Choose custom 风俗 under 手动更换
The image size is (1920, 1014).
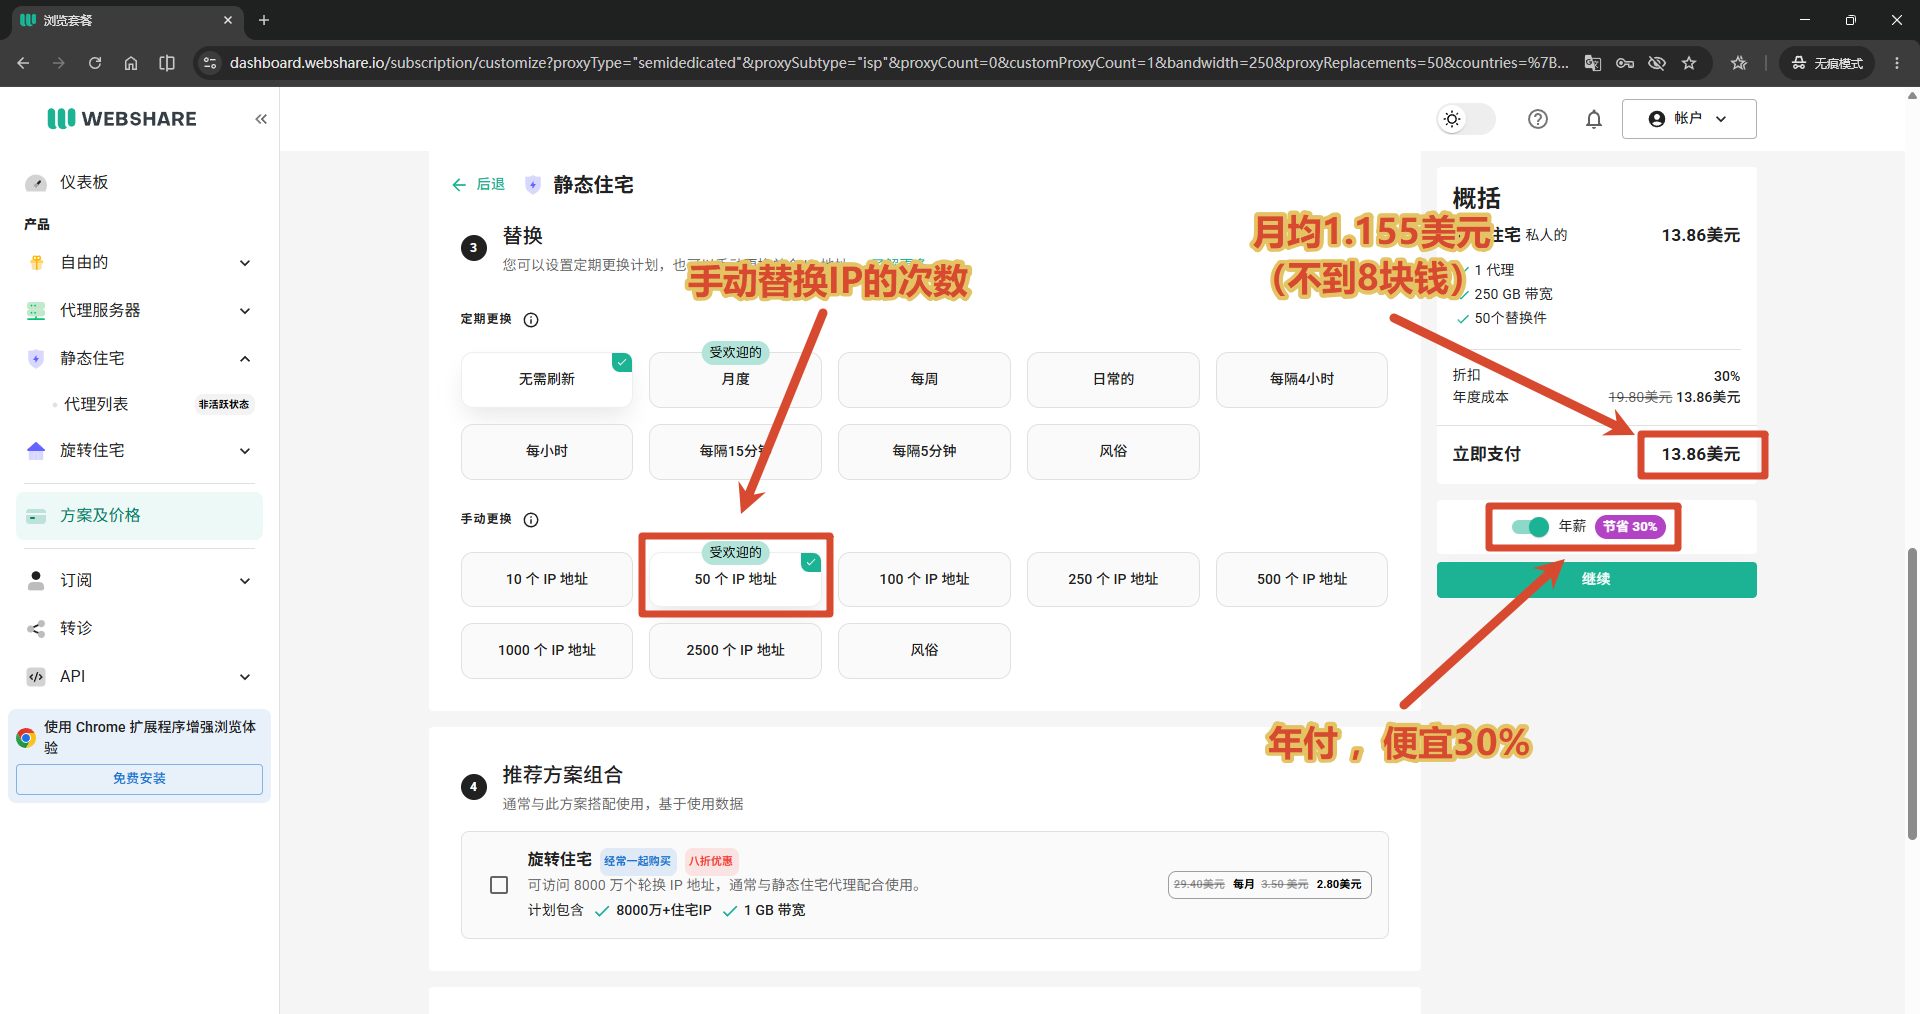[x=924, y=651]
